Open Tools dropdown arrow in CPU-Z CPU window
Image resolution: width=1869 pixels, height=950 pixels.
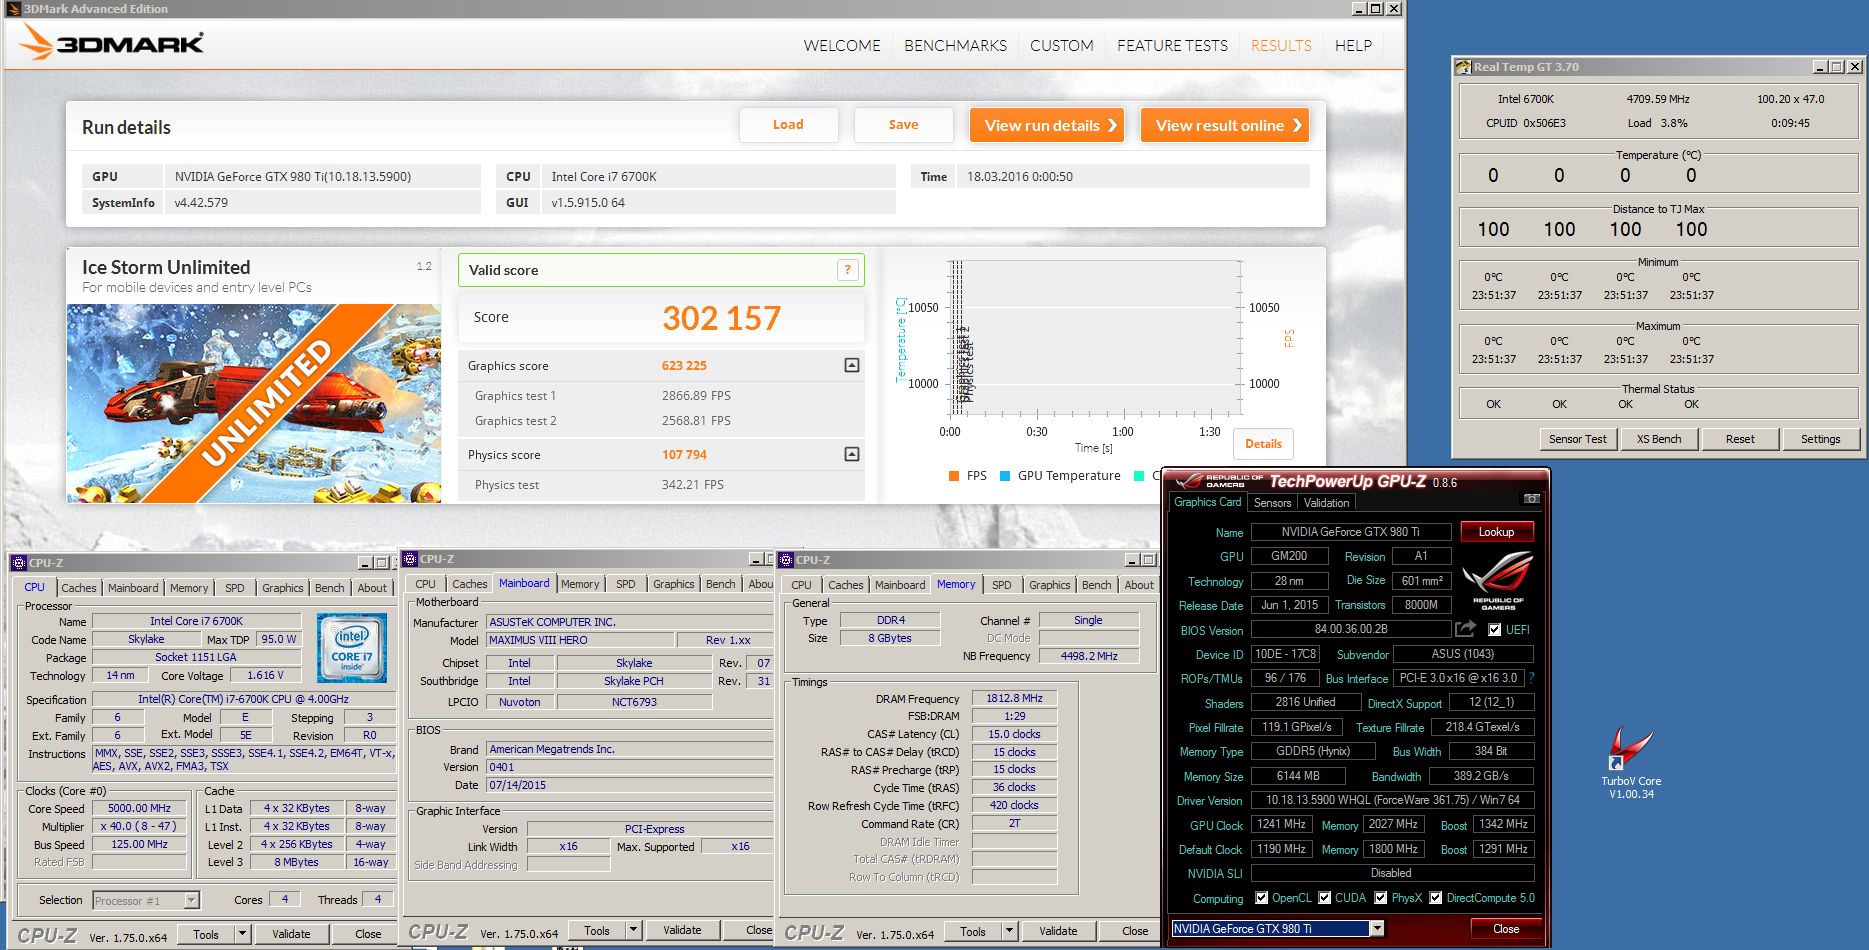pyautogui.click(x=241, y=934)
